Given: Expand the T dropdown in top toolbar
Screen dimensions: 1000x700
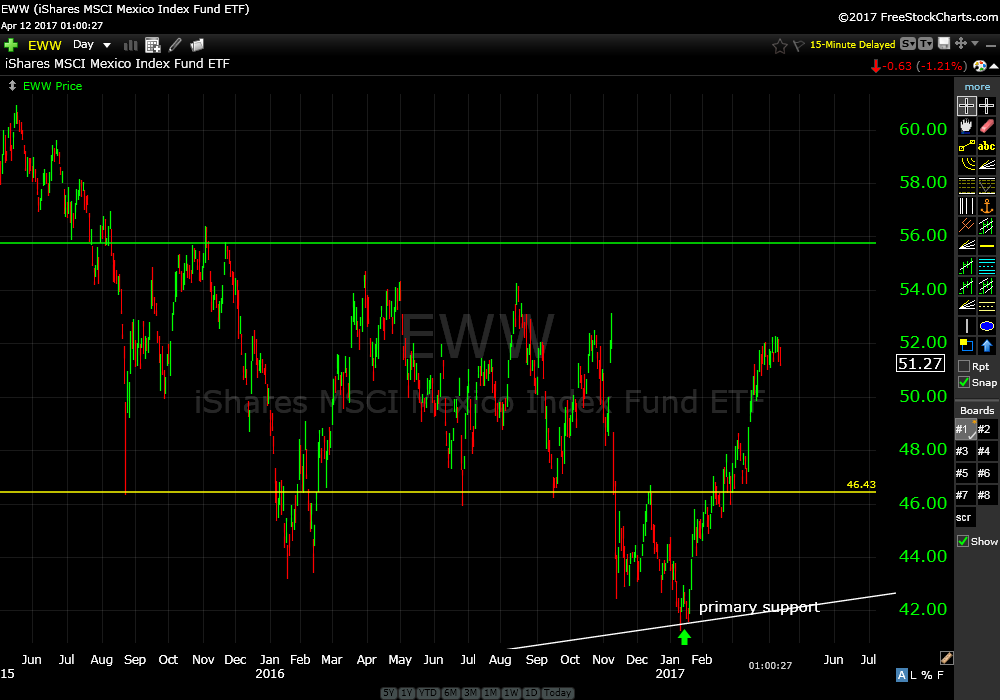Looking at the screenshot, I should [x=925, y=44].
